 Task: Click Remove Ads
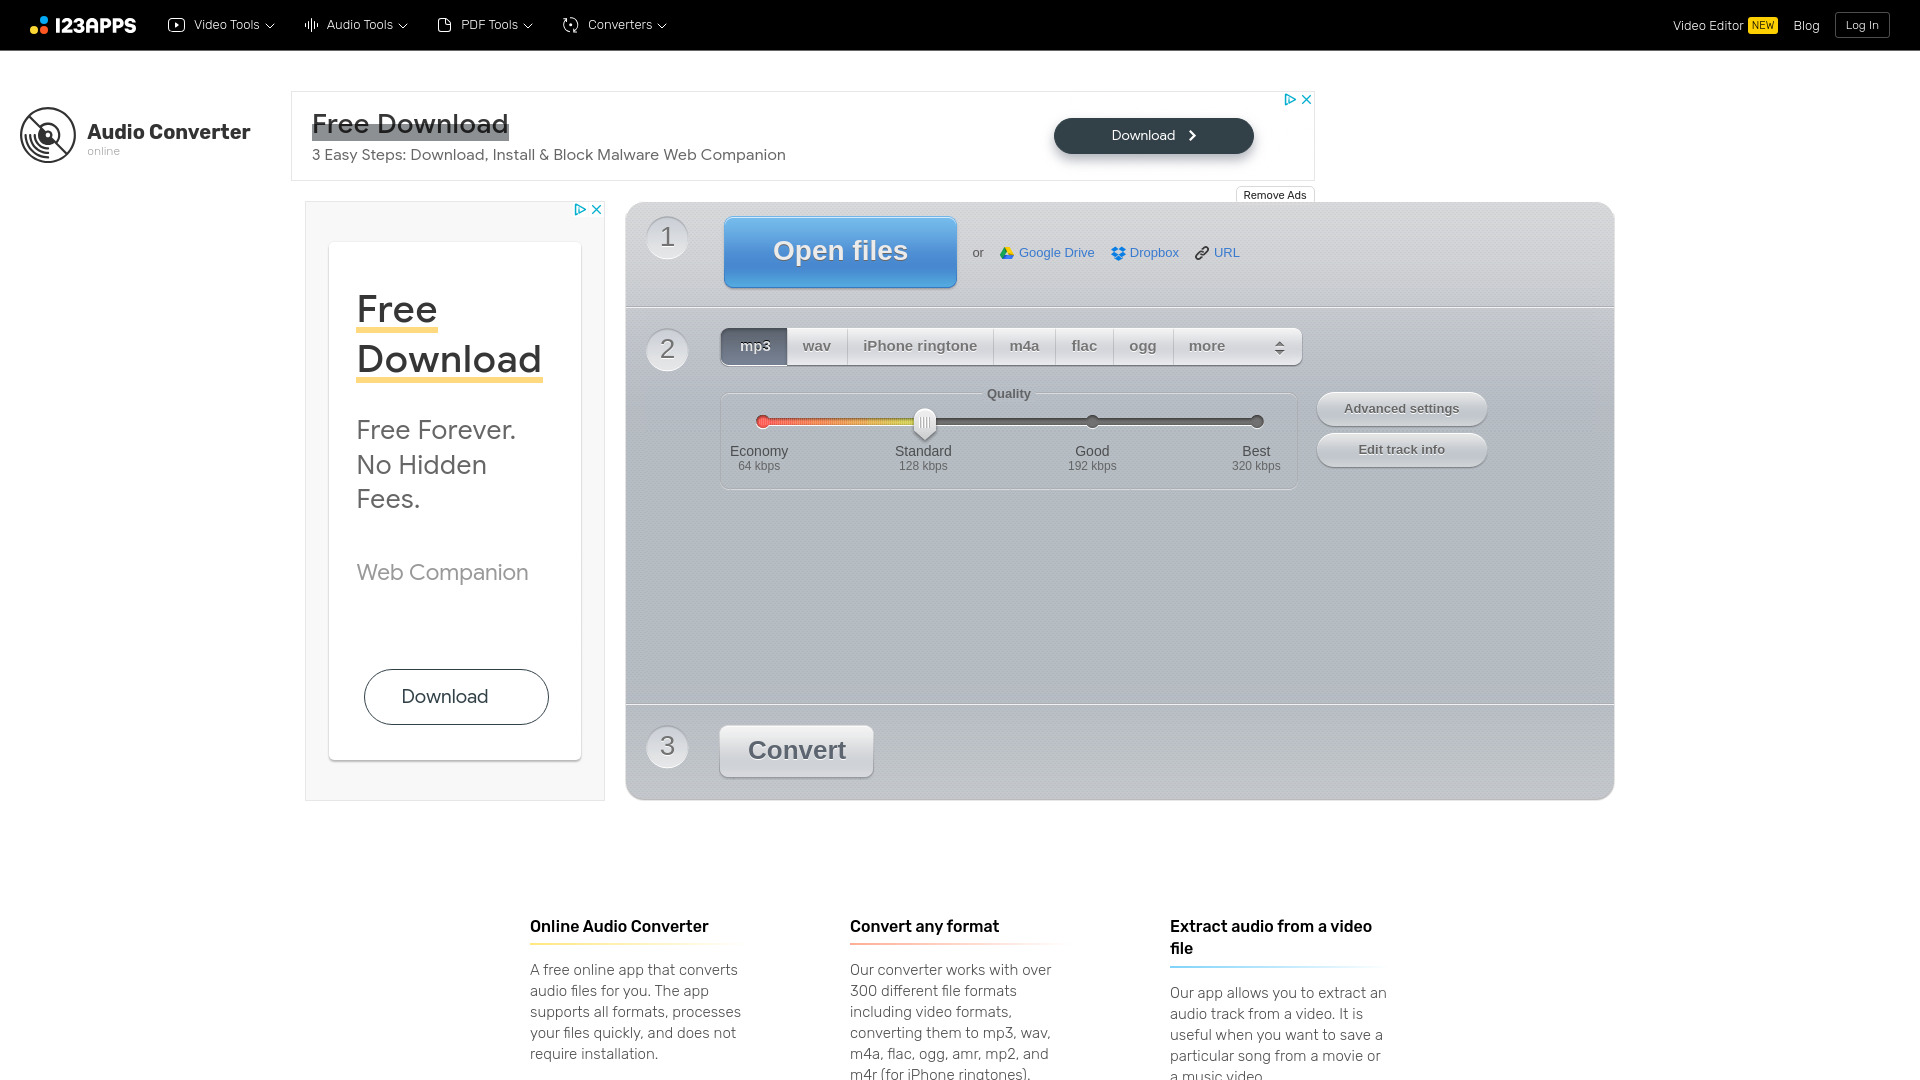coord(1275,195)
